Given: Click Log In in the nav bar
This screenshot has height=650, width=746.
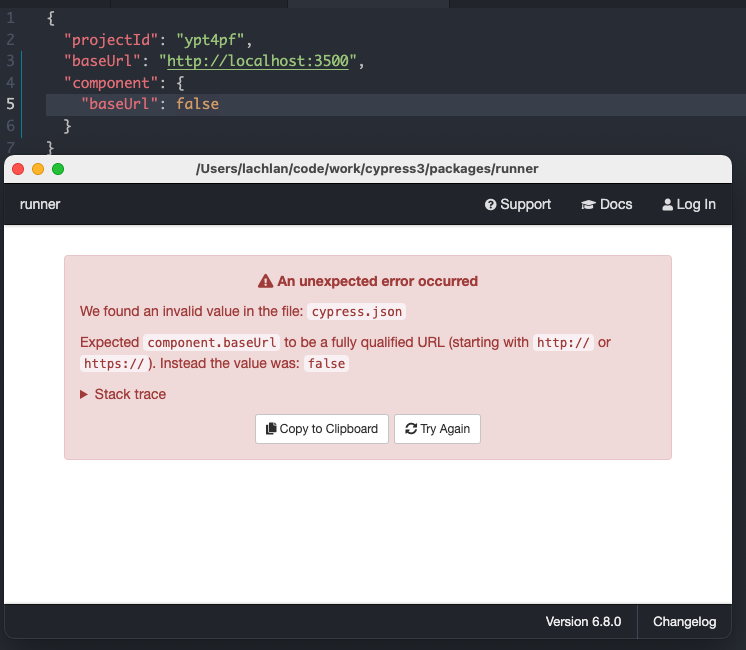Looking at the screenshot, I should tap(689, 204).
